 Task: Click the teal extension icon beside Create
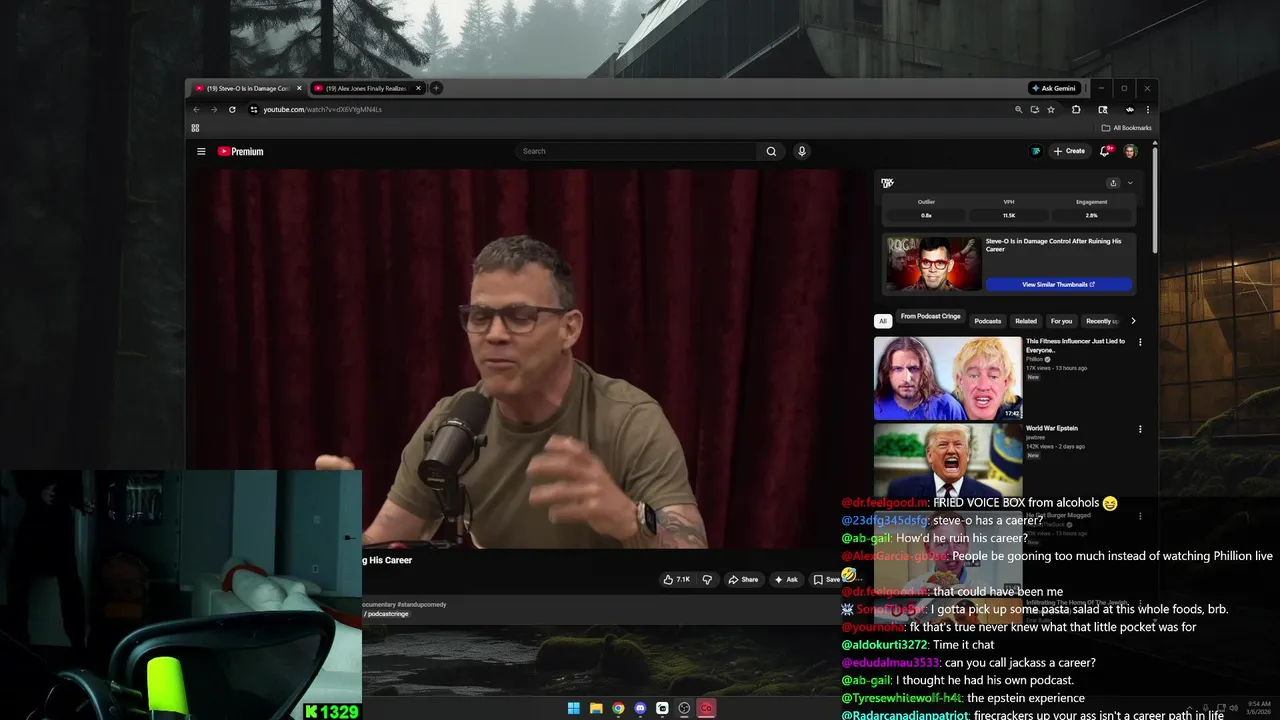click(1036, 151)
